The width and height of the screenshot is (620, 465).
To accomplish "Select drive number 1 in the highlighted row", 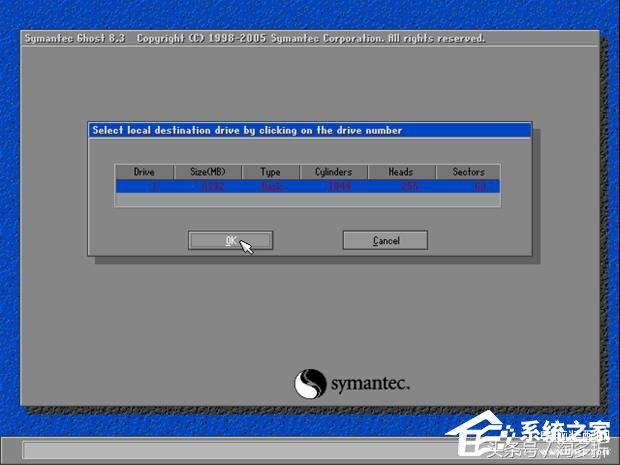I will [x=154, y=187].
